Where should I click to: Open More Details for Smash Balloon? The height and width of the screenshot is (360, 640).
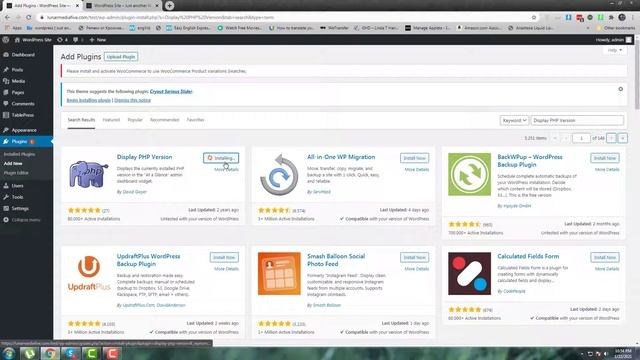point(417,269)
